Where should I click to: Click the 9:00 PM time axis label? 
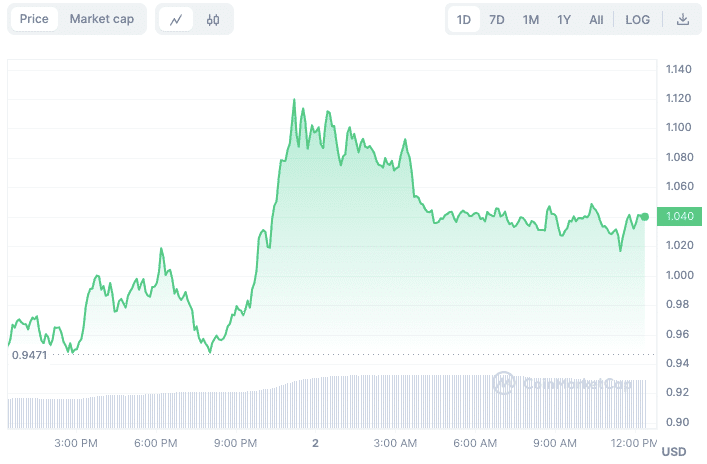coord(235,443)
